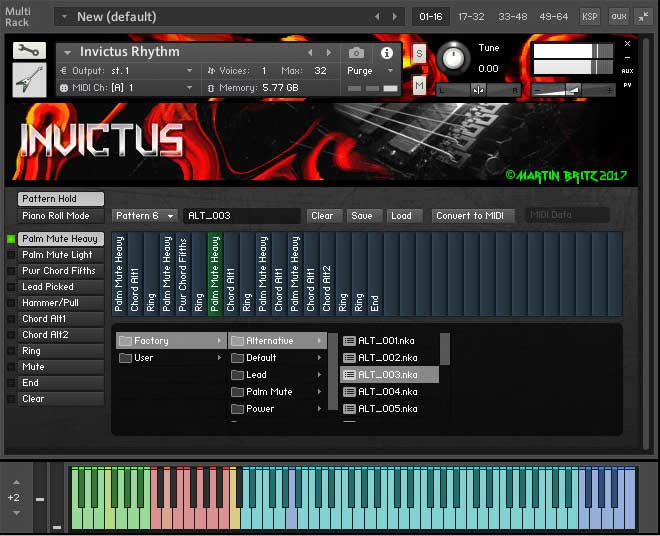Switch to the 17-32 rack page tab
The image size is (660, 536).
[x=473, y=16]
